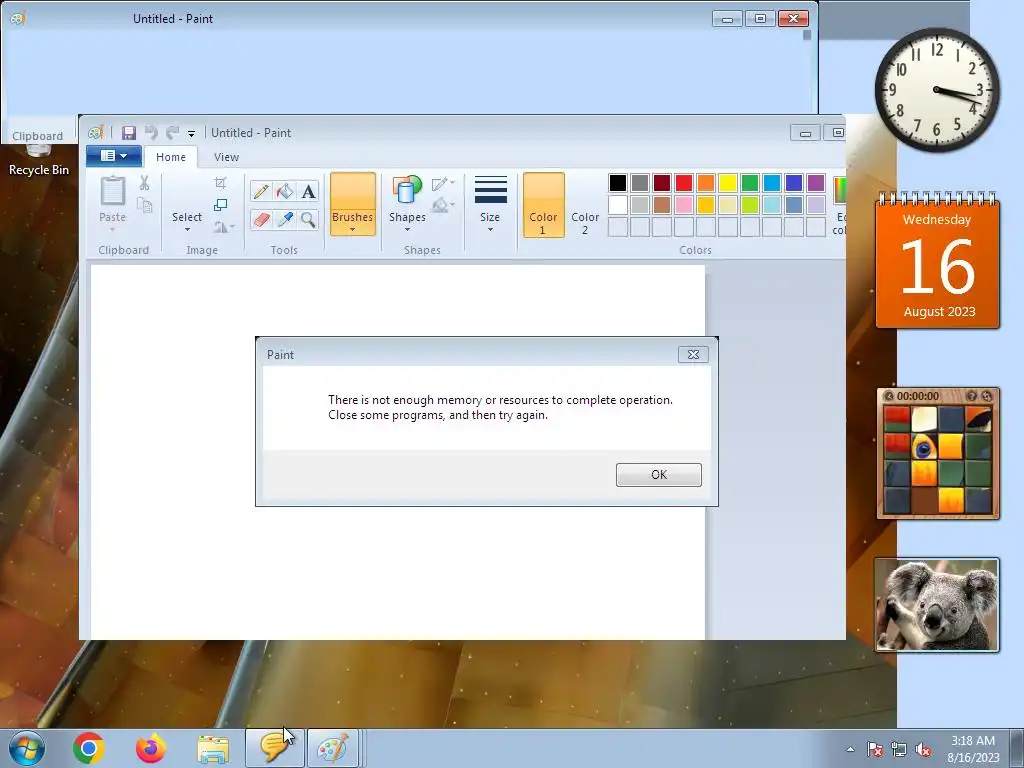Expand the quick access toolbar customize arrow

(x=191, y=134)
